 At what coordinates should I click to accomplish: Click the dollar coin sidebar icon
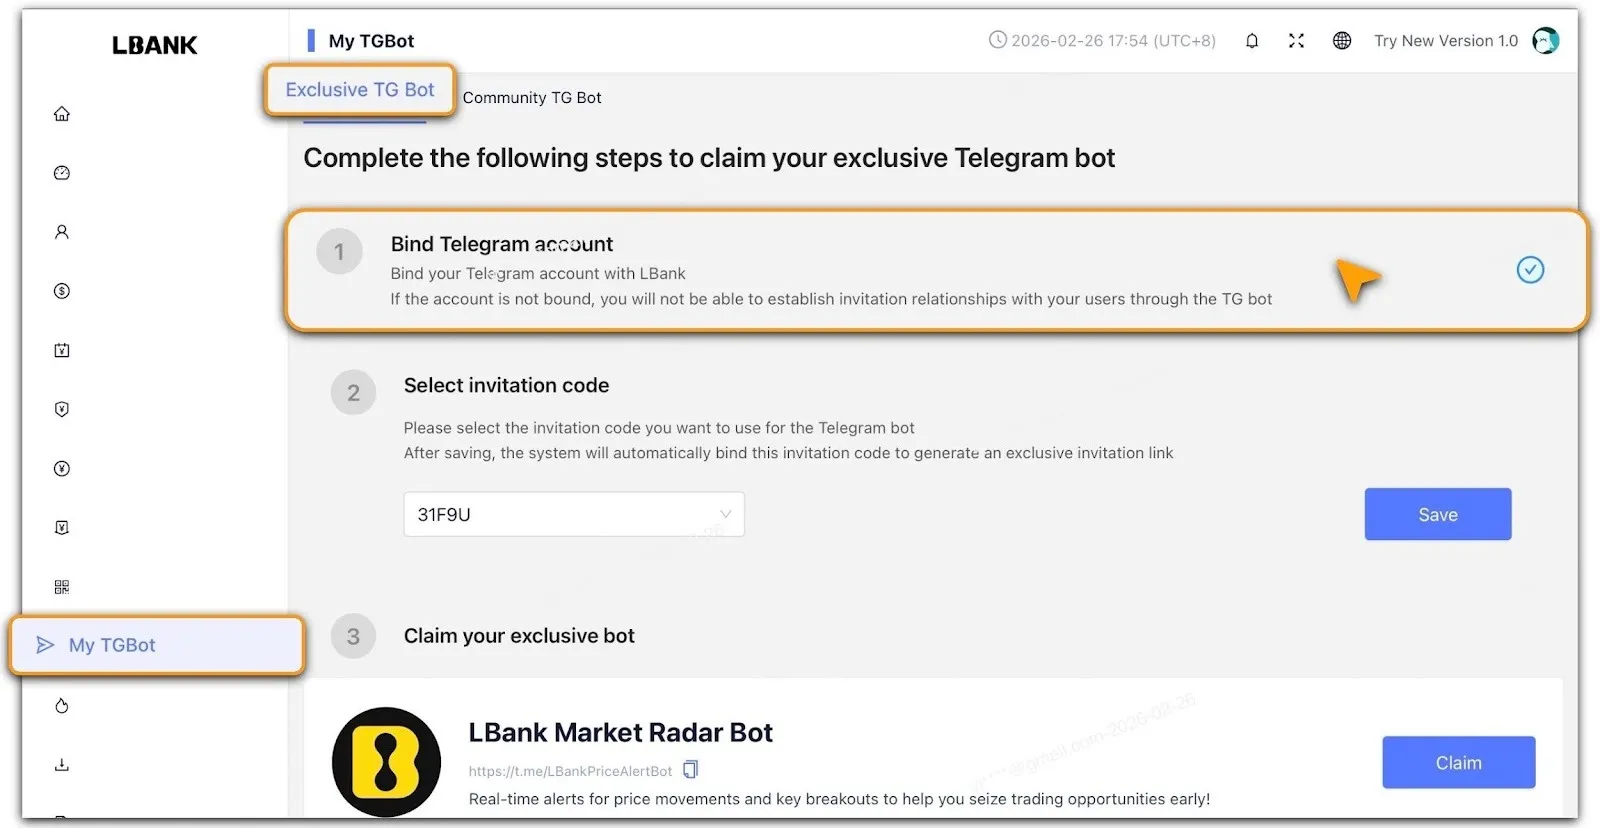pos(62,291)
